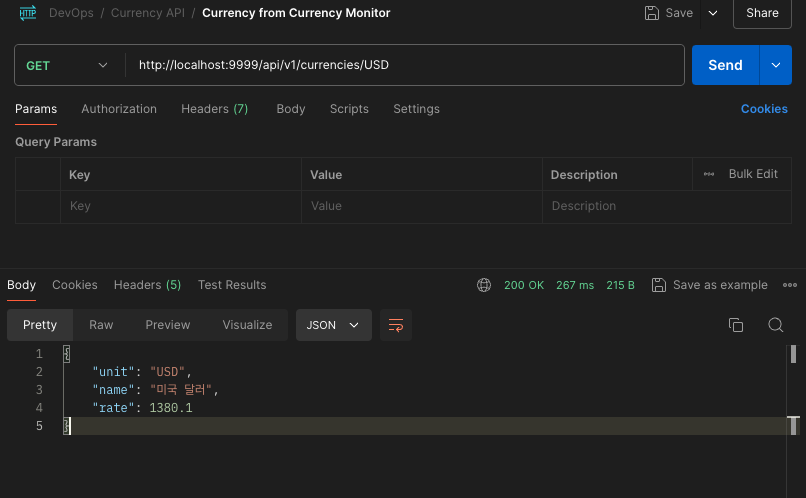Click the 200 OK status
The image size is (806, 498).
click(x=524, y=285)
